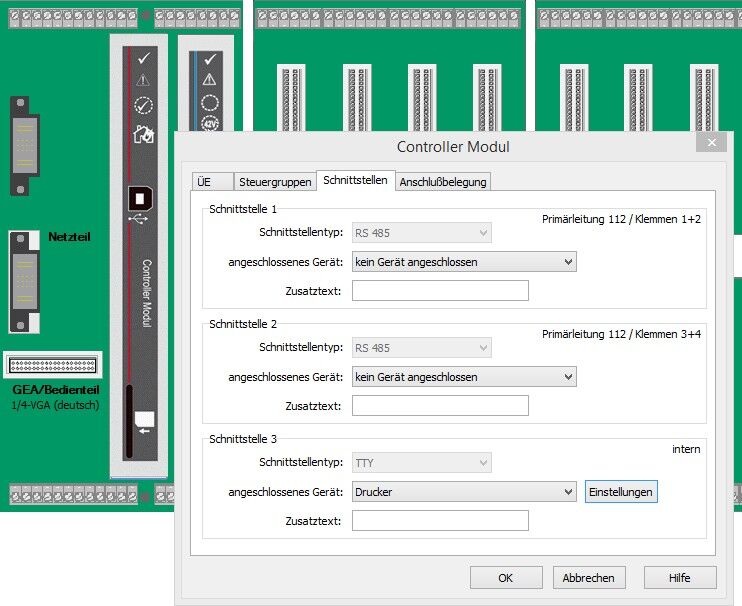Open Schnittstelle 1 angeschlossenes Gerät dropdown
742x606 pixels.
[x=464, y=262]
